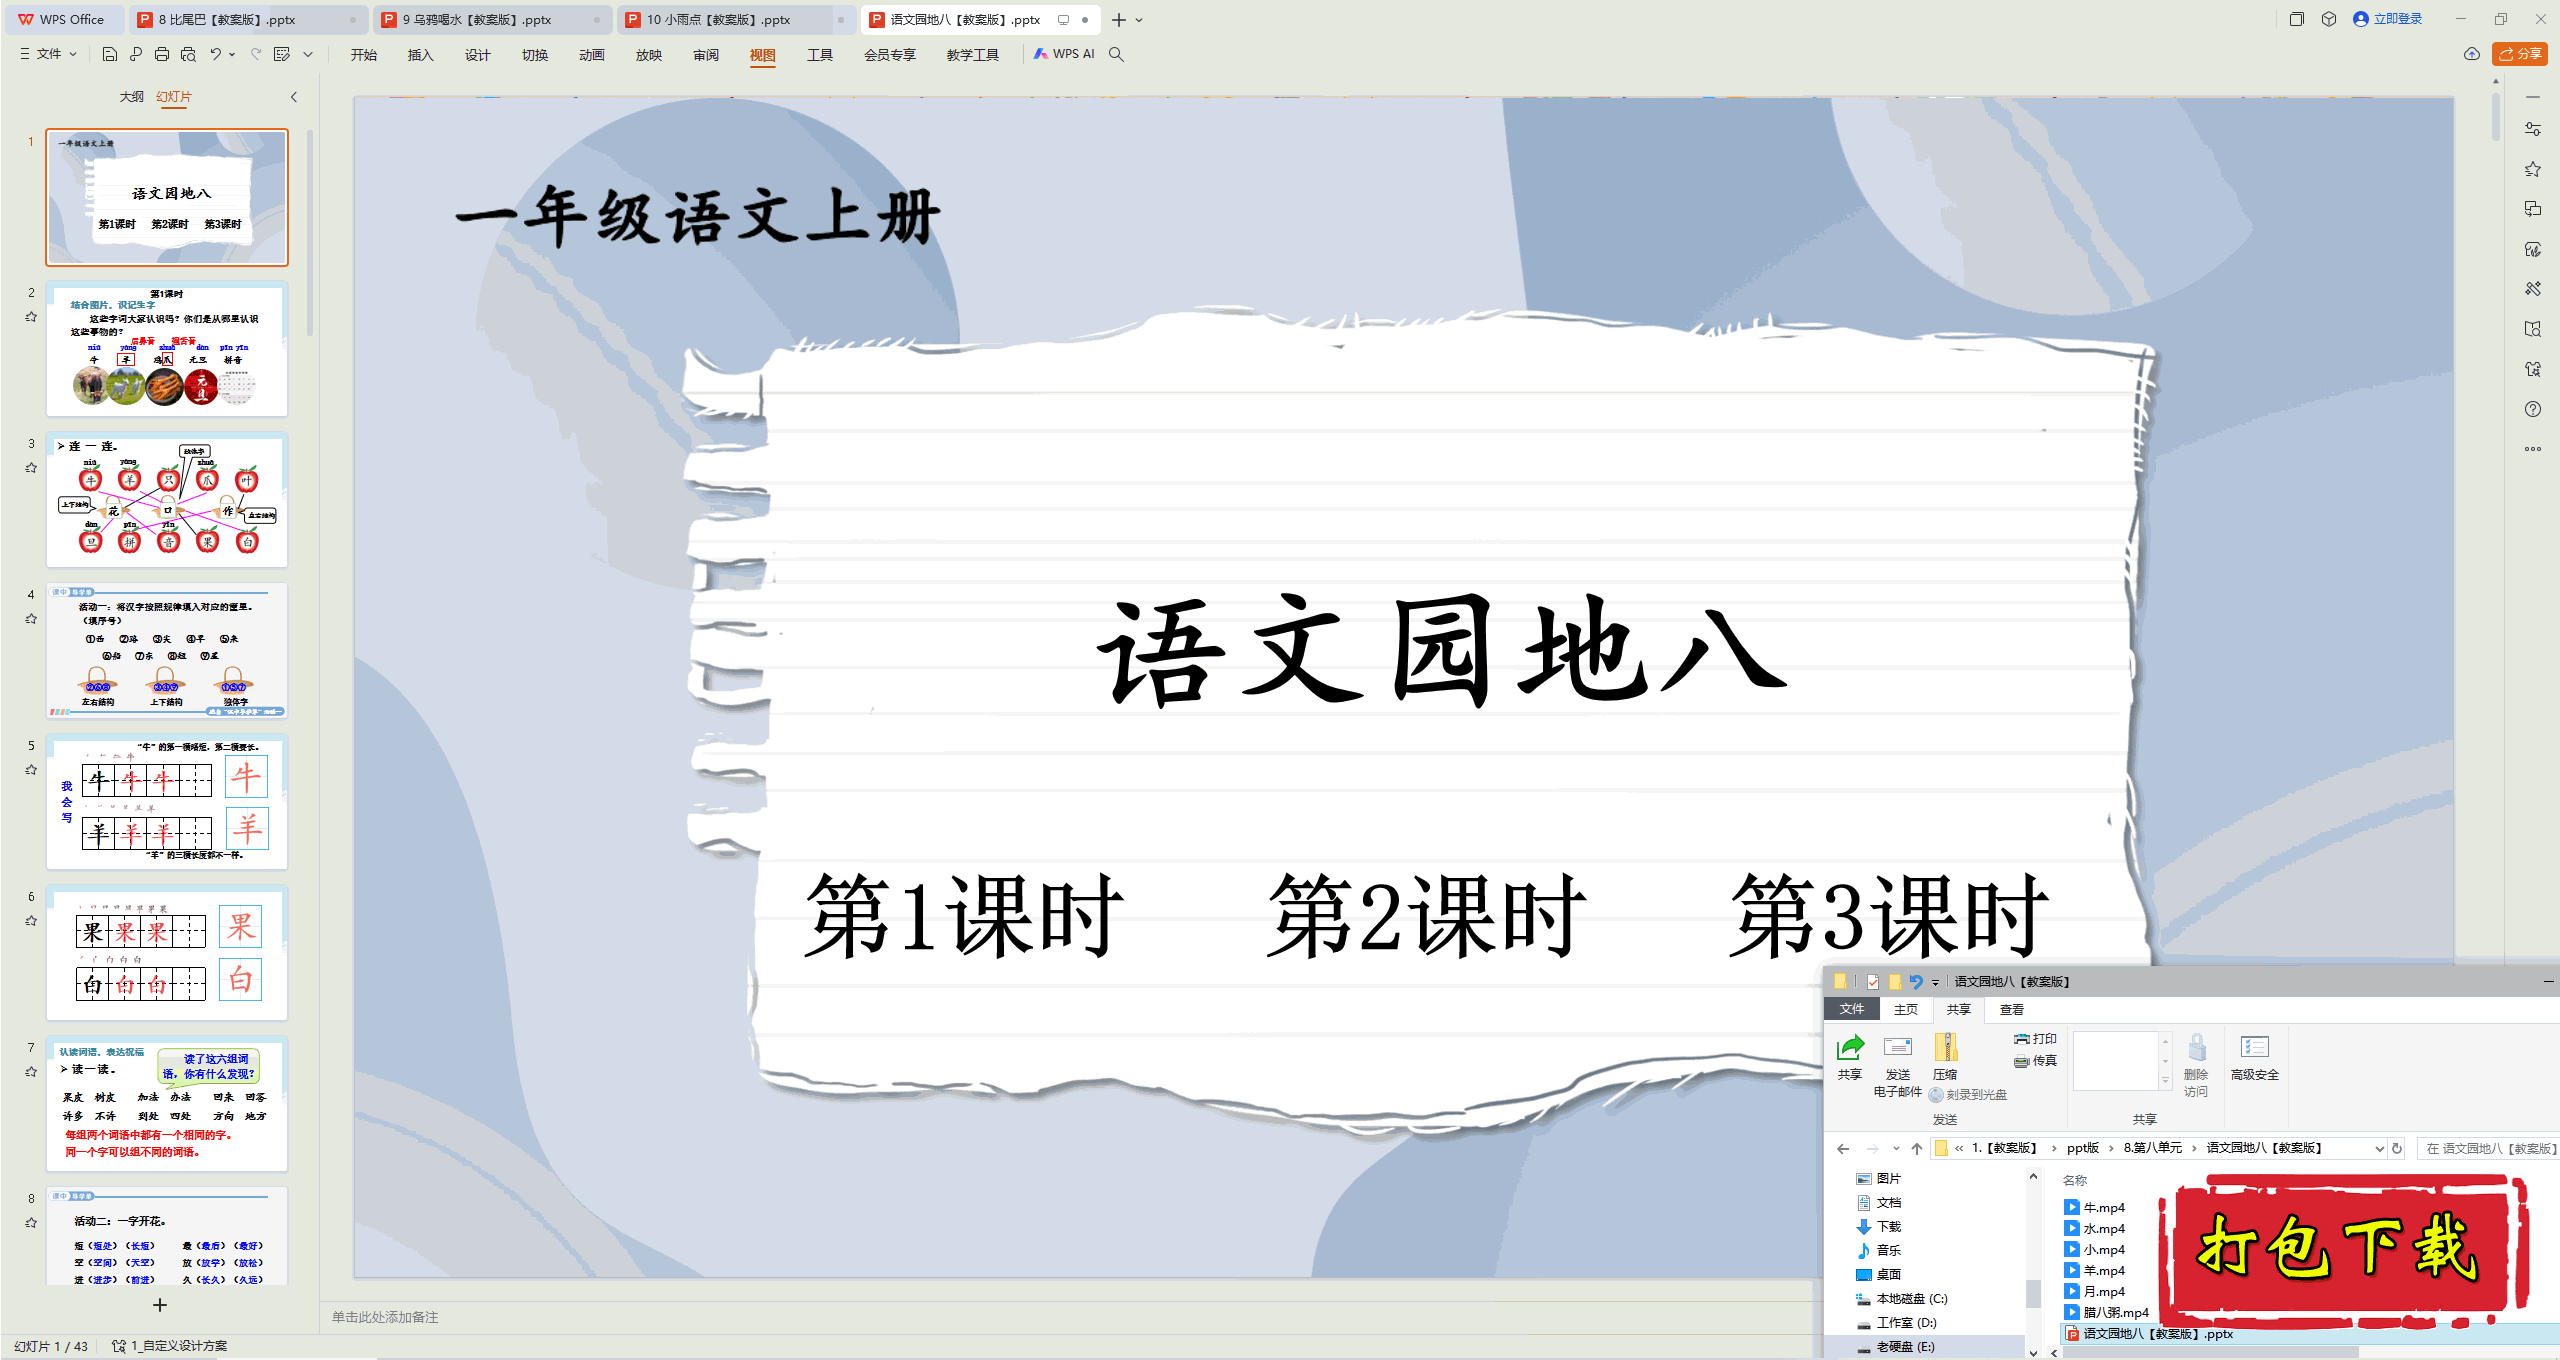Open the 文件 menu dropdown

(x=48, y=54)
